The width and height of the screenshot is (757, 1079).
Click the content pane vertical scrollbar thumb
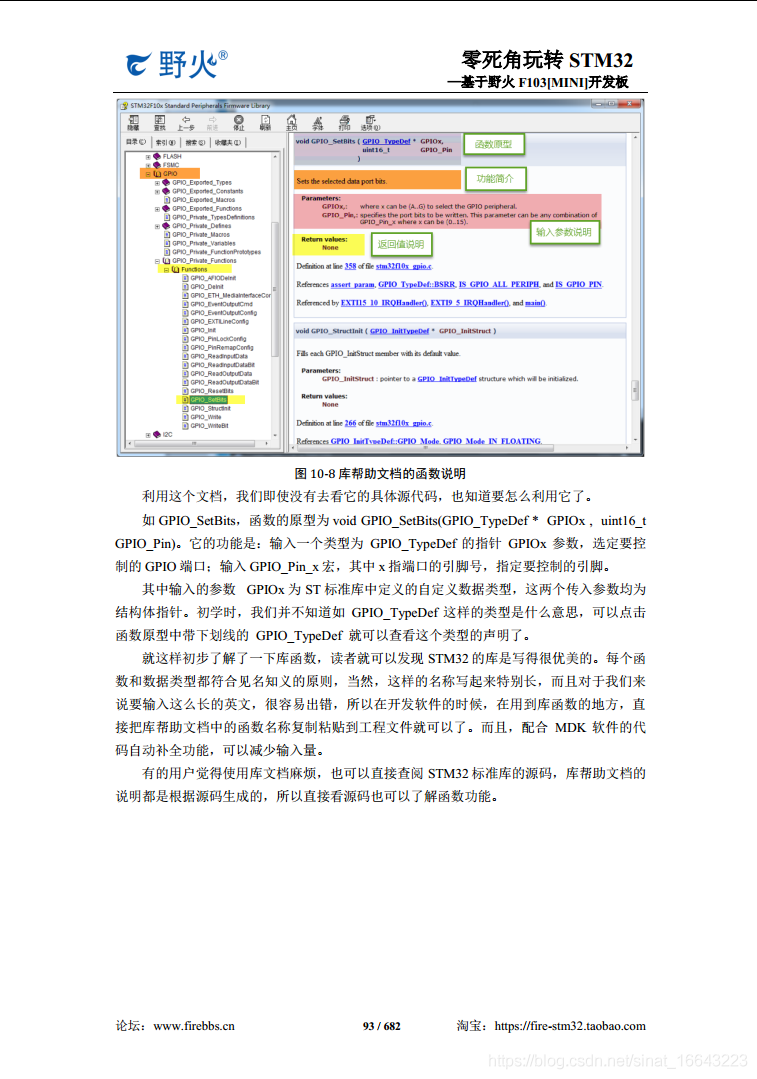(x=635, y=390)
